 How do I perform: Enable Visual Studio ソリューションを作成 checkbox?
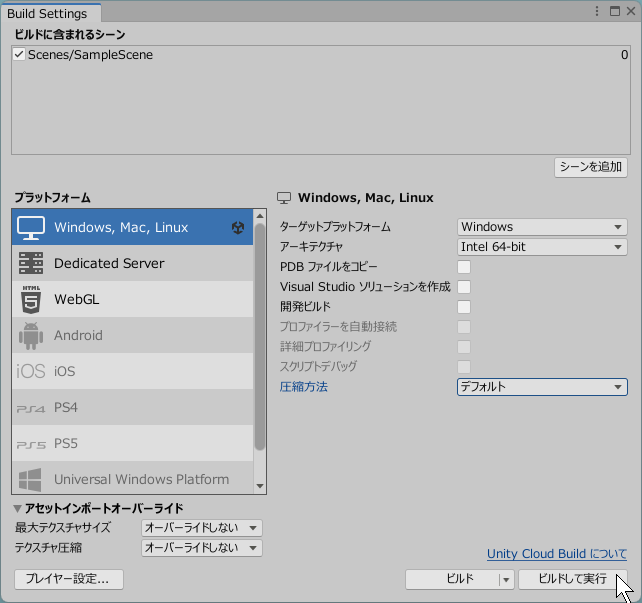coord(464,287)
